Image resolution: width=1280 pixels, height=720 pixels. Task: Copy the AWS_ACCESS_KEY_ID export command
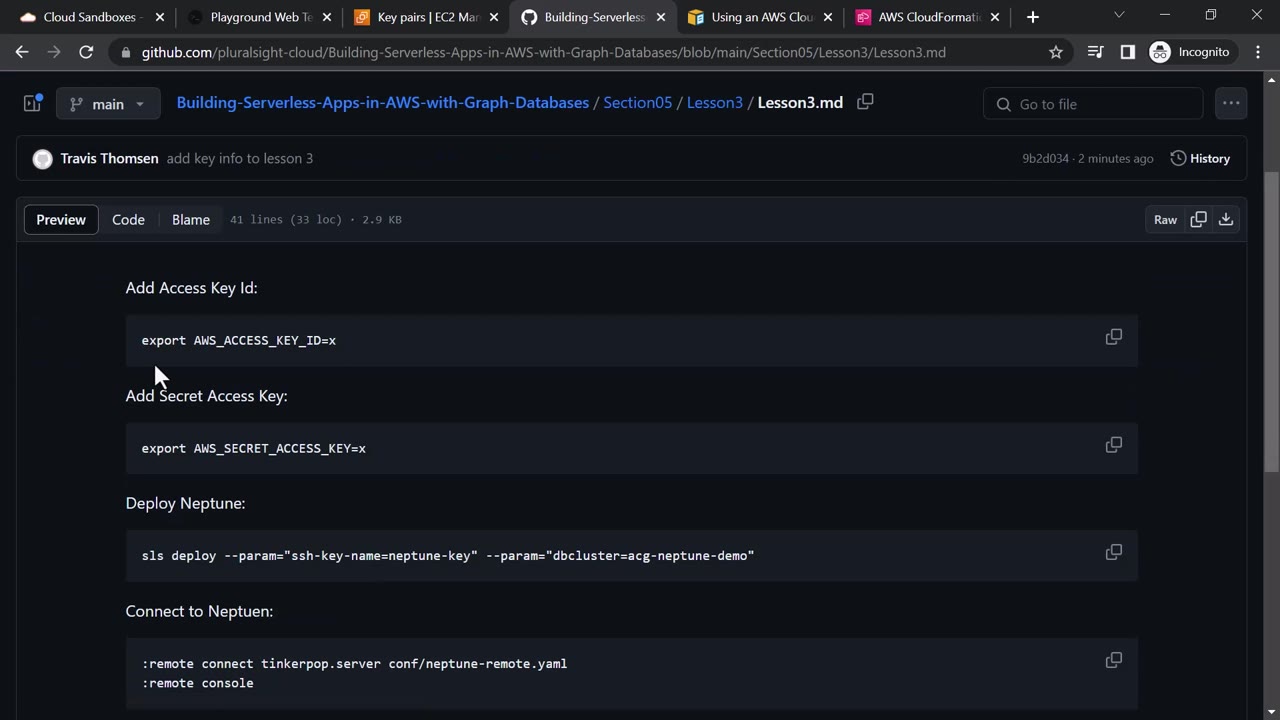1113,337
